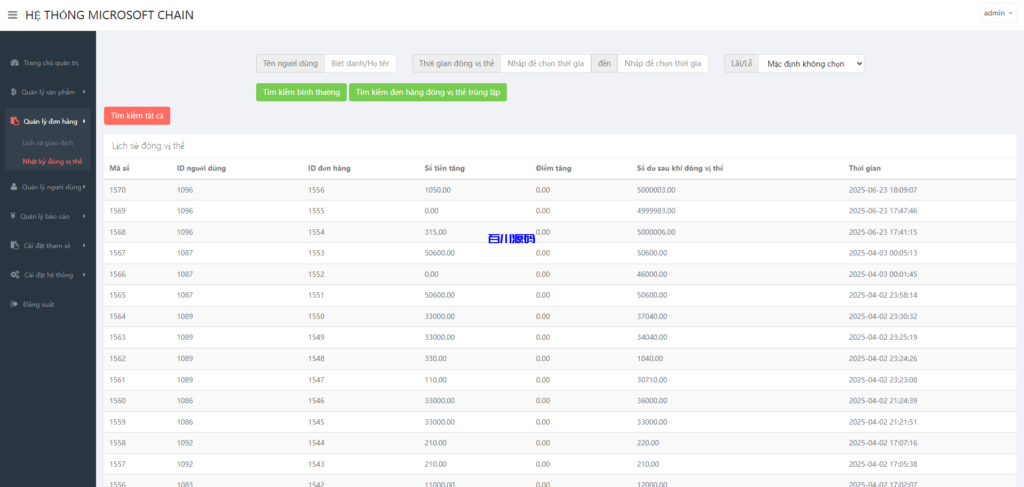
Task: Select the amount cell 315.00
Action: (x=435, y=232)
